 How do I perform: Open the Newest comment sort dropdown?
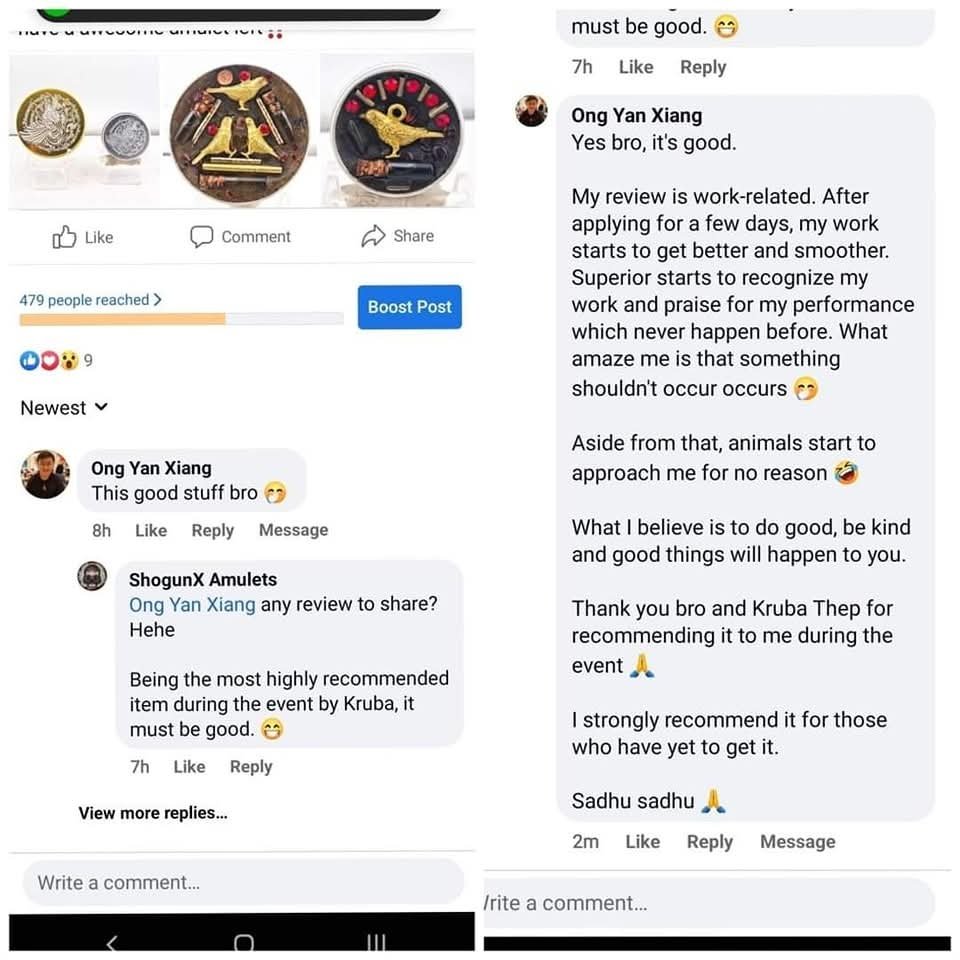coord(64,408)
